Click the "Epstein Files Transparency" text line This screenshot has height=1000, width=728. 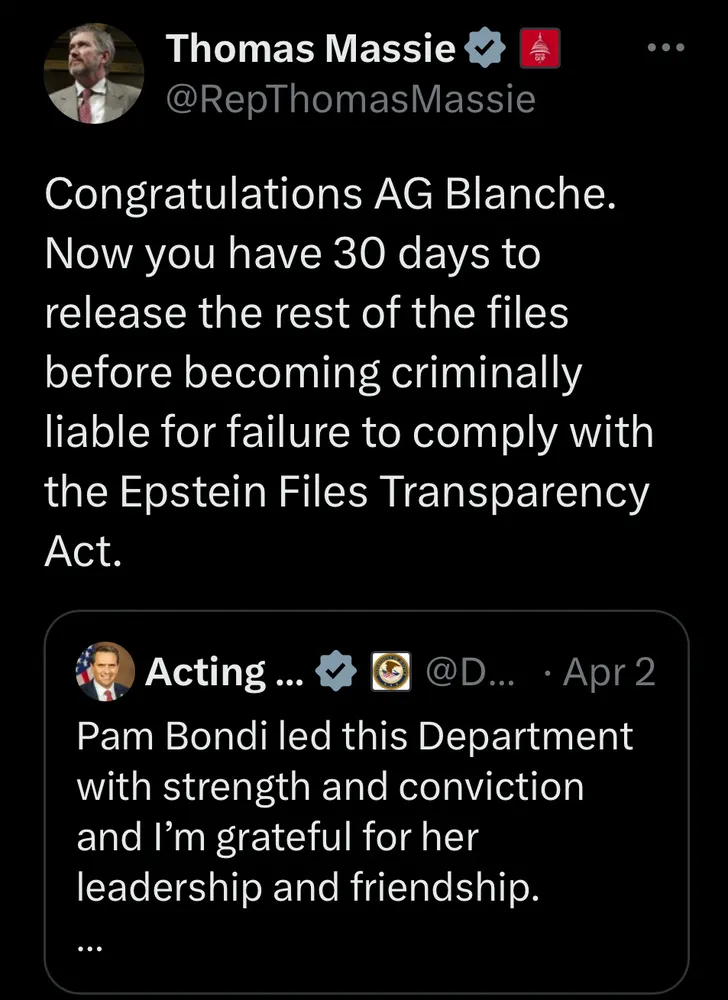(x=347, y=492)
